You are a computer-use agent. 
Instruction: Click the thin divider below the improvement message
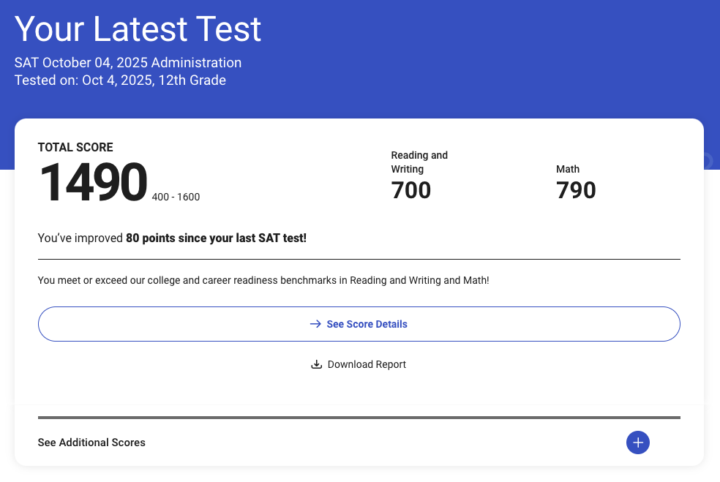click(359, 259)
